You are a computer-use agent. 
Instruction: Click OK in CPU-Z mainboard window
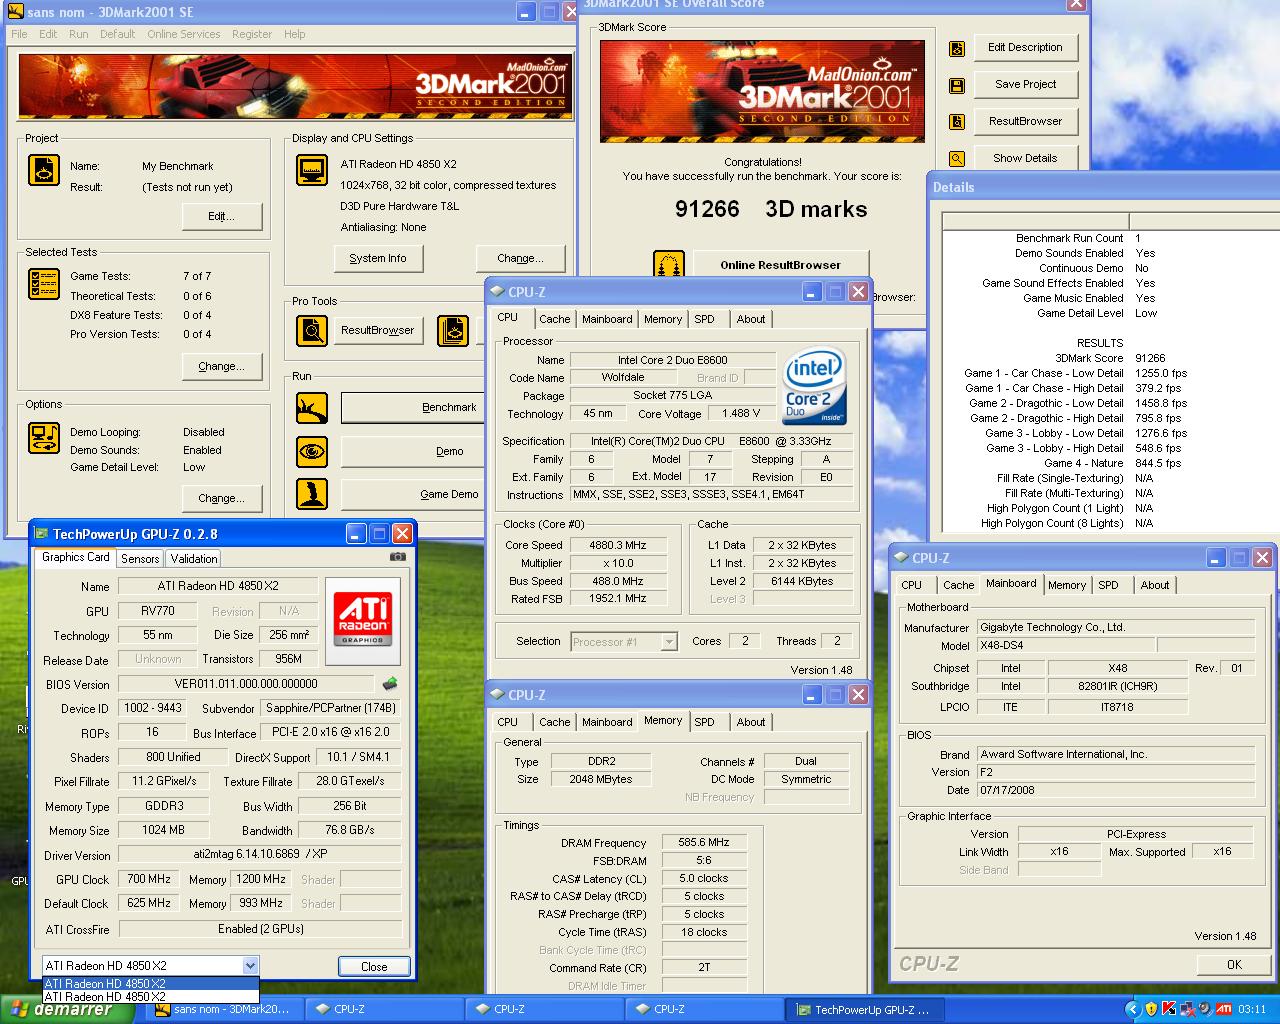tap(1234, 964)
